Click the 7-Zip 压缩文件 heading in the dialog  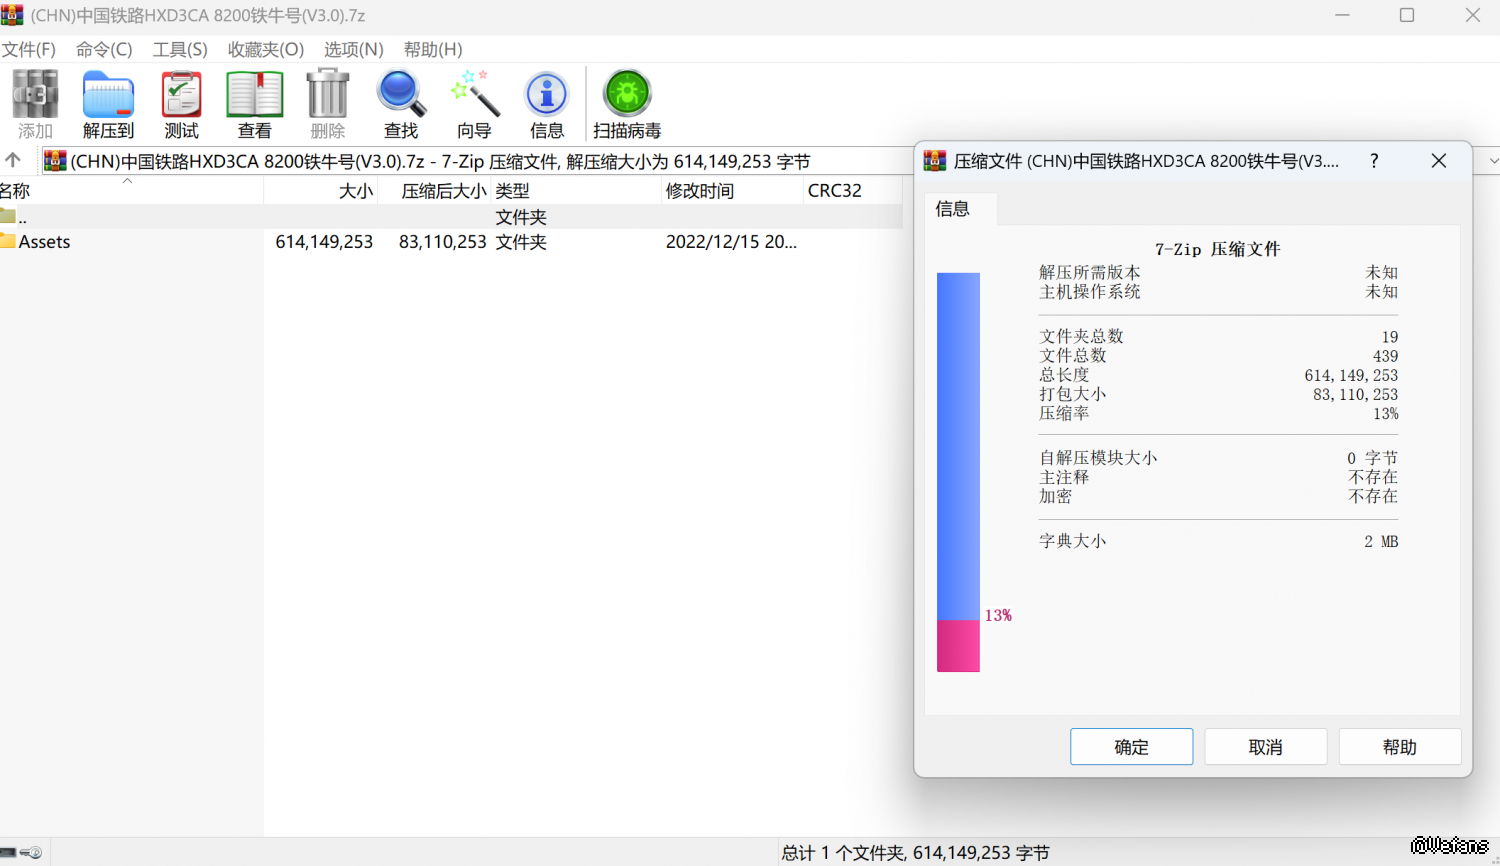(1217, 249)
